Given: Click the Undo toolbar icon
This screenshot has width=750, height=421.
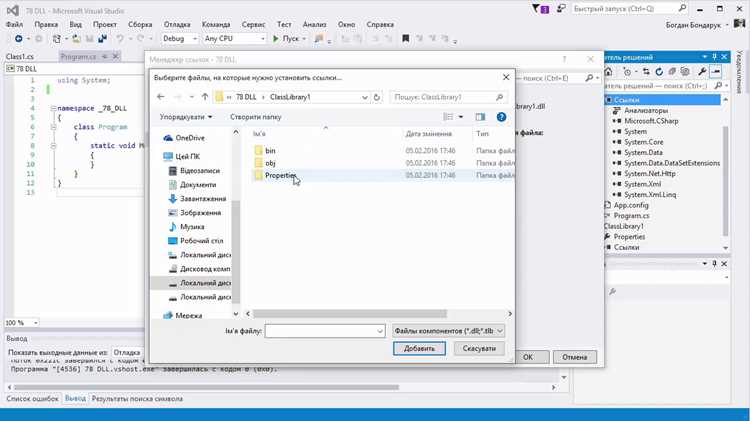Looking at the screenshot, I should (120, 39).
